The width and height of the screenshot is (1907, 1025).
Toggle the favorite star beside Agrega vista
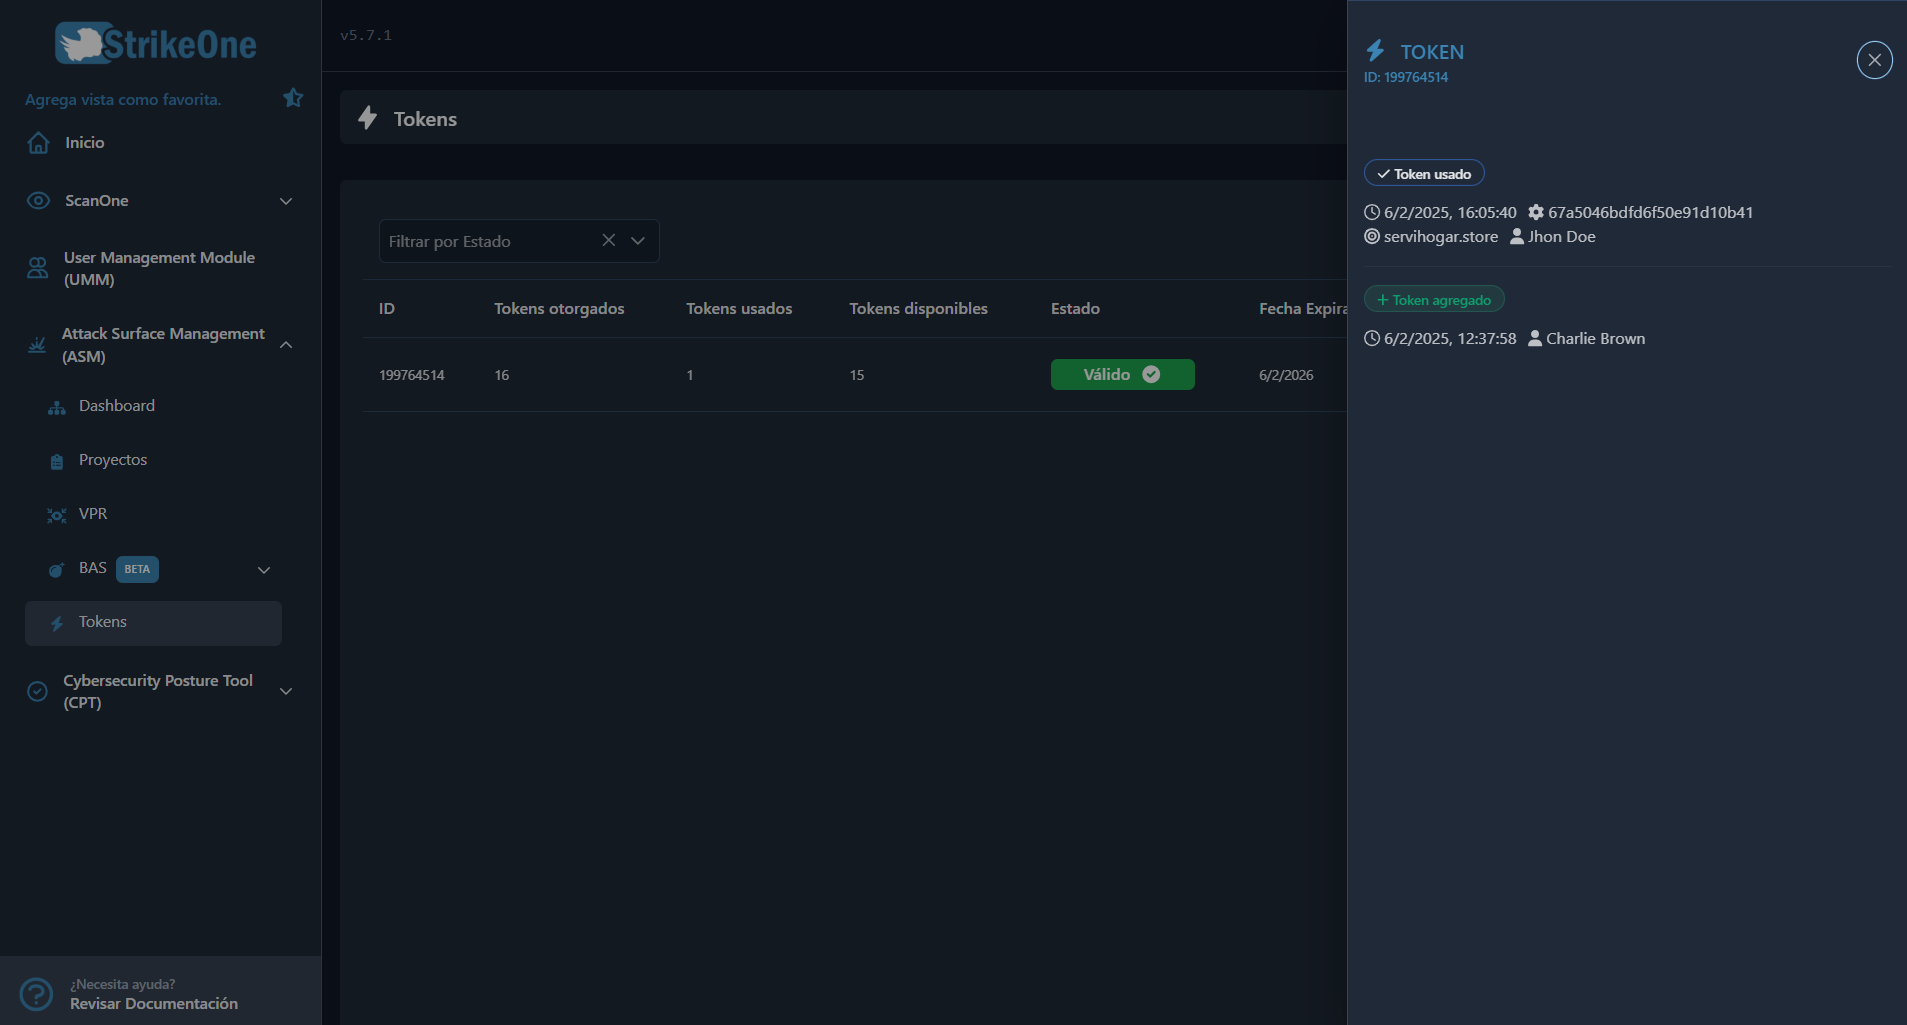coord(292,97)
